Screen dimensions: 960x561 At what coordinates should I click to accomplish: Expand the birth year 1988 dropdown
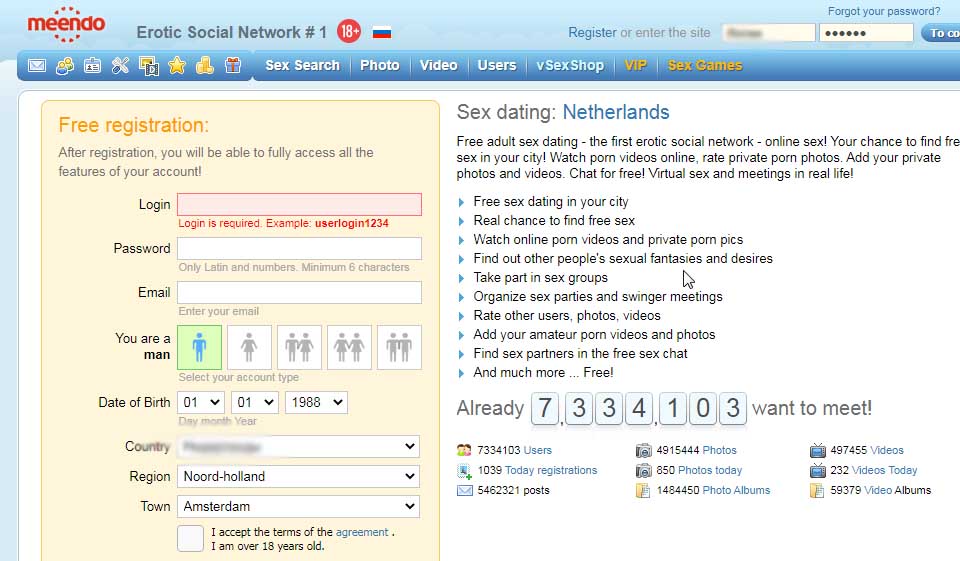(316, 402)
